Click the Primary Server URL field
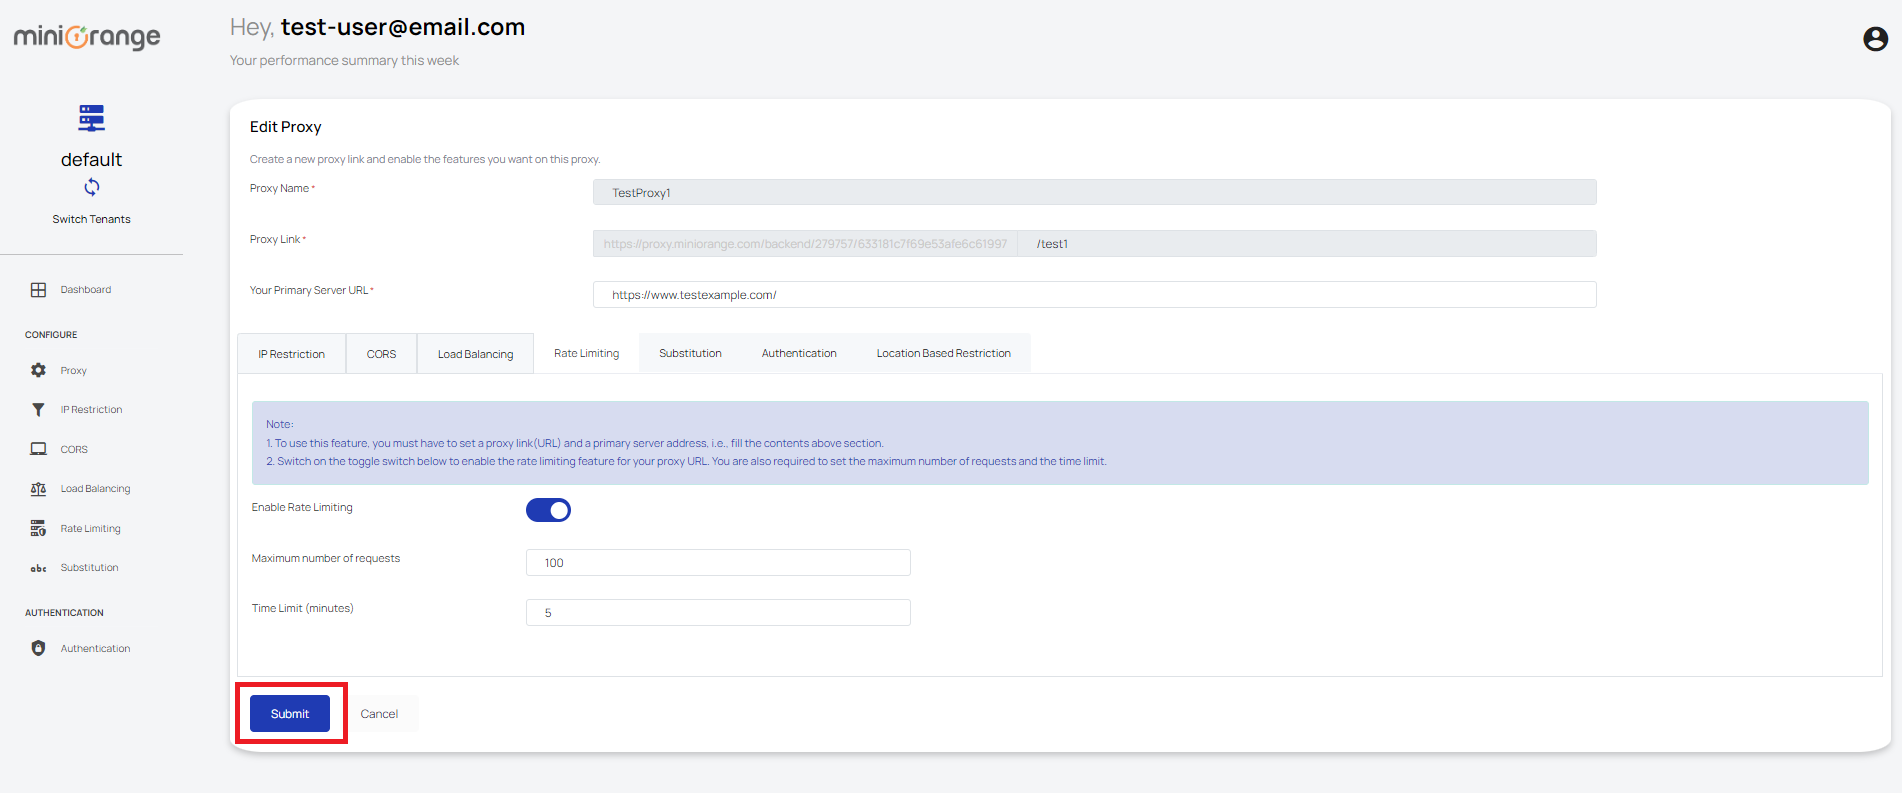 pos(1094,294)
